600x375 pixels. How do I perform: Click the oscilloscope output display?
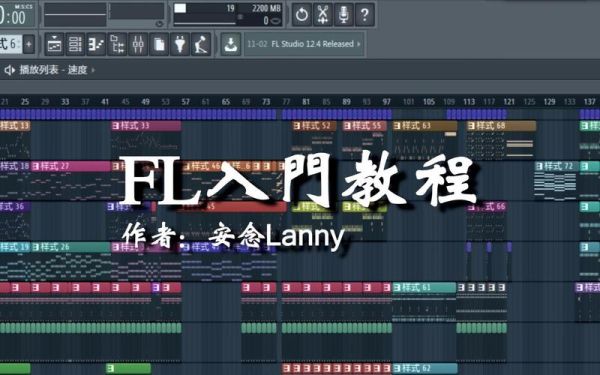(75, 15)
